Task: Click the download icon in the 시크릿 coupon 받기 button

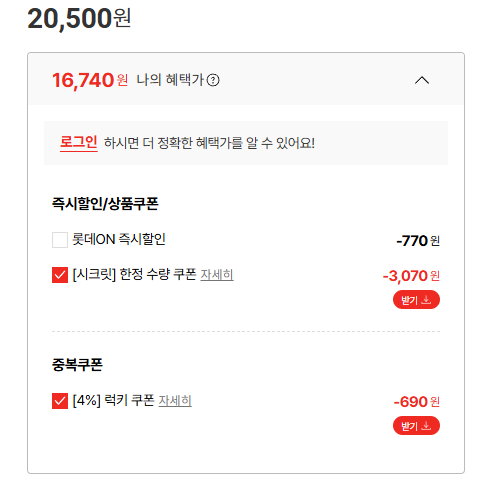Action: [x=426, y=300]
